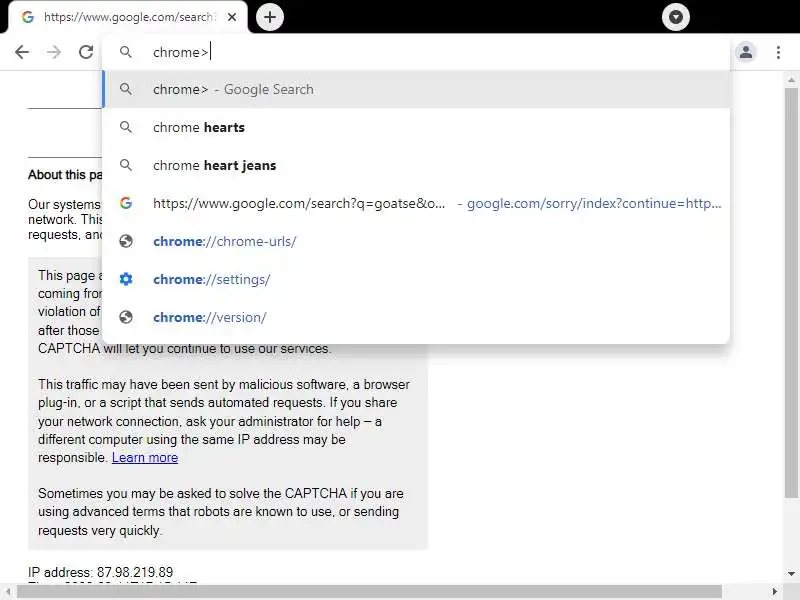Open the profile avatar menu
Image resolution: width=800 pixels, height=600 pixels.
[x=746, y=52]
